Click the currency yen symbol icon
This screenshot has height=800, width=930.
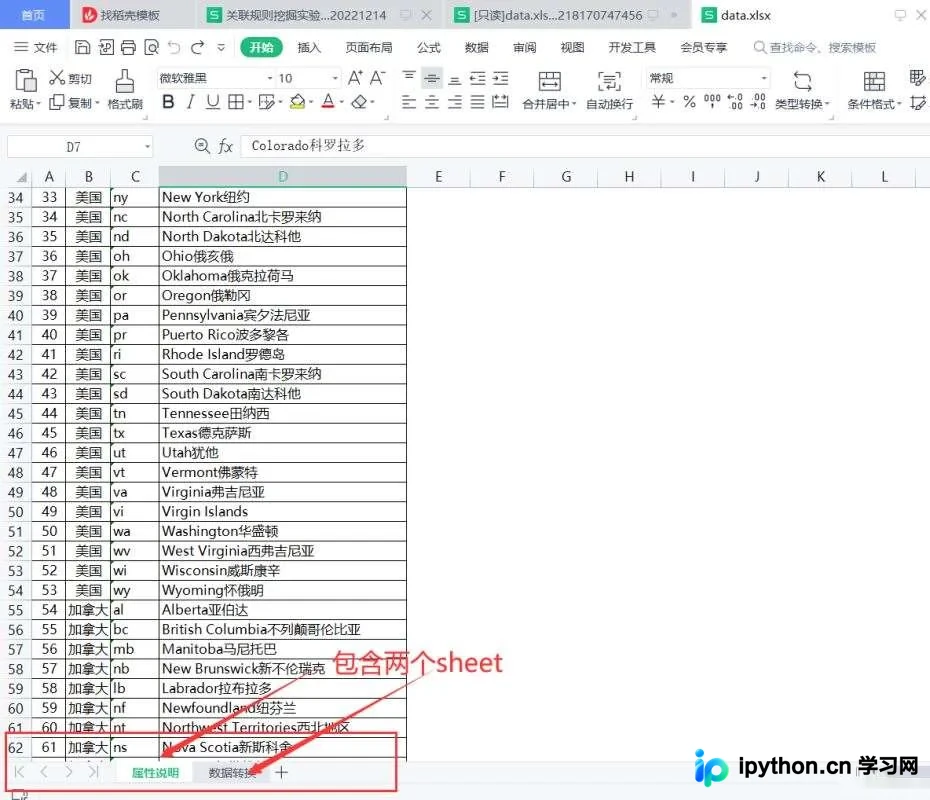(x=658, y=102)
